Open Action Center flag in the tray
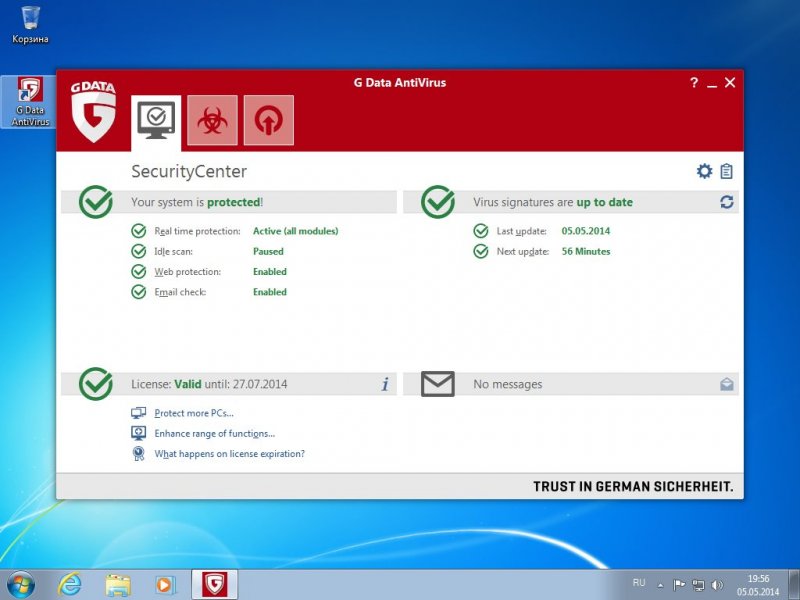The width and height of the screenshot is (800, 600). point(679,585)
